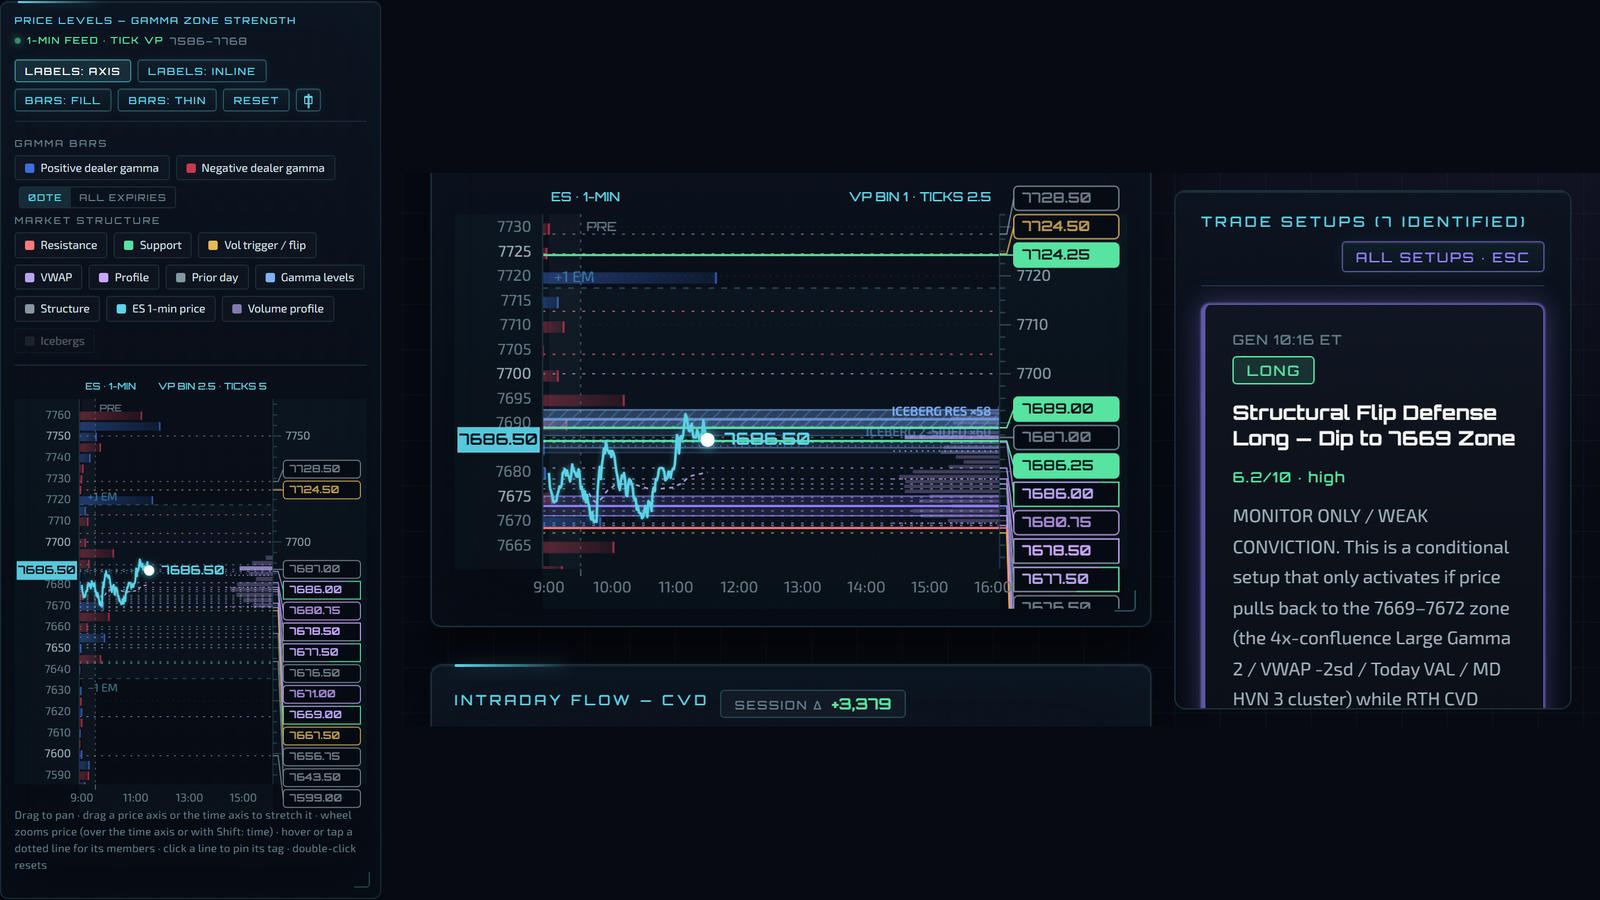This screenshot has height=900, width=1600.
Task: Click the white current-price dot on main chart
Action: click(707, 439)
